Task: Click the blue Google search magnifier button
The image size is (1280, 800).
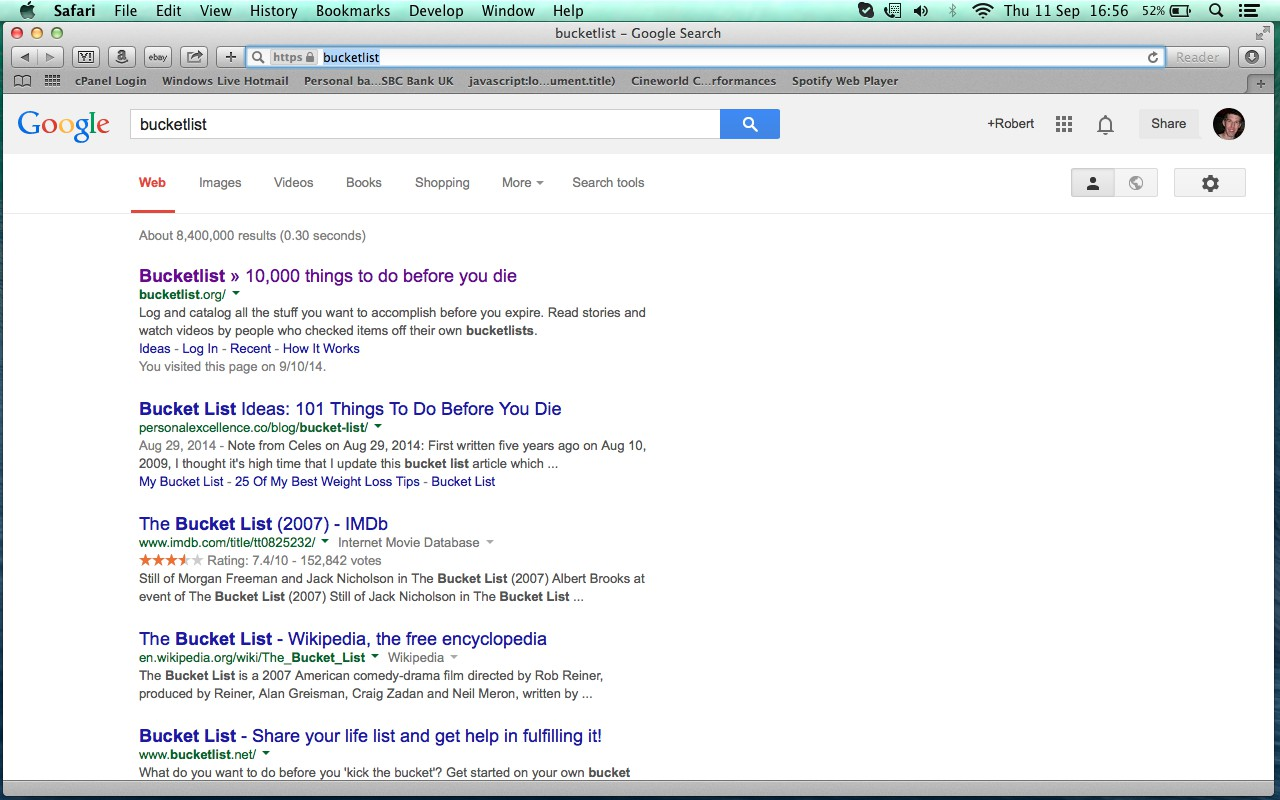Action: click(x=749, y=124)
